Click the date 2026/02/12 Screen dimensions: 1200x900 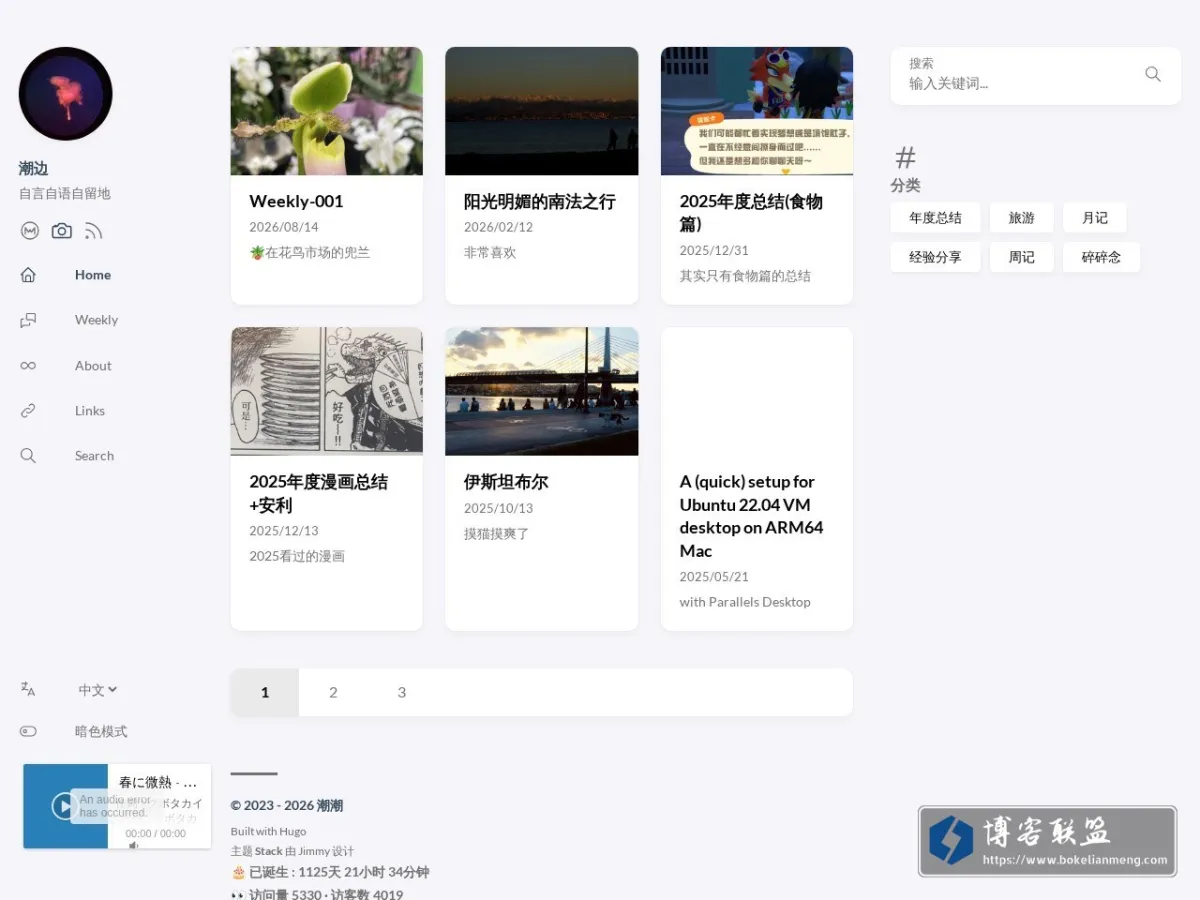498,227
